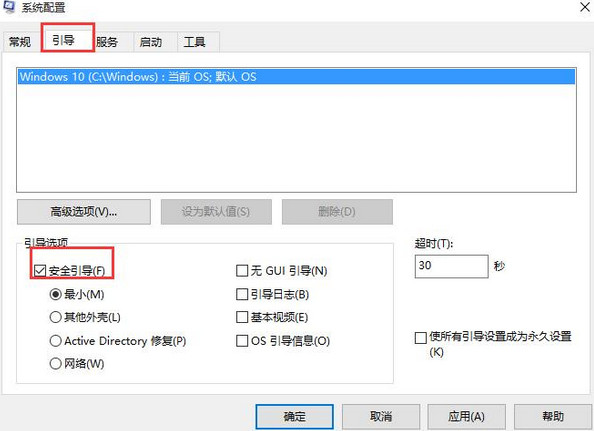
Task: Click the 取消 button
Action: click(381, 417)
